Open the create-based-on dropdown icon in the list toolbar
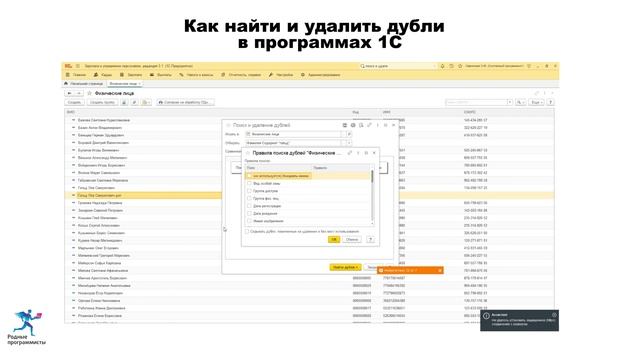 tap(147, 102)
